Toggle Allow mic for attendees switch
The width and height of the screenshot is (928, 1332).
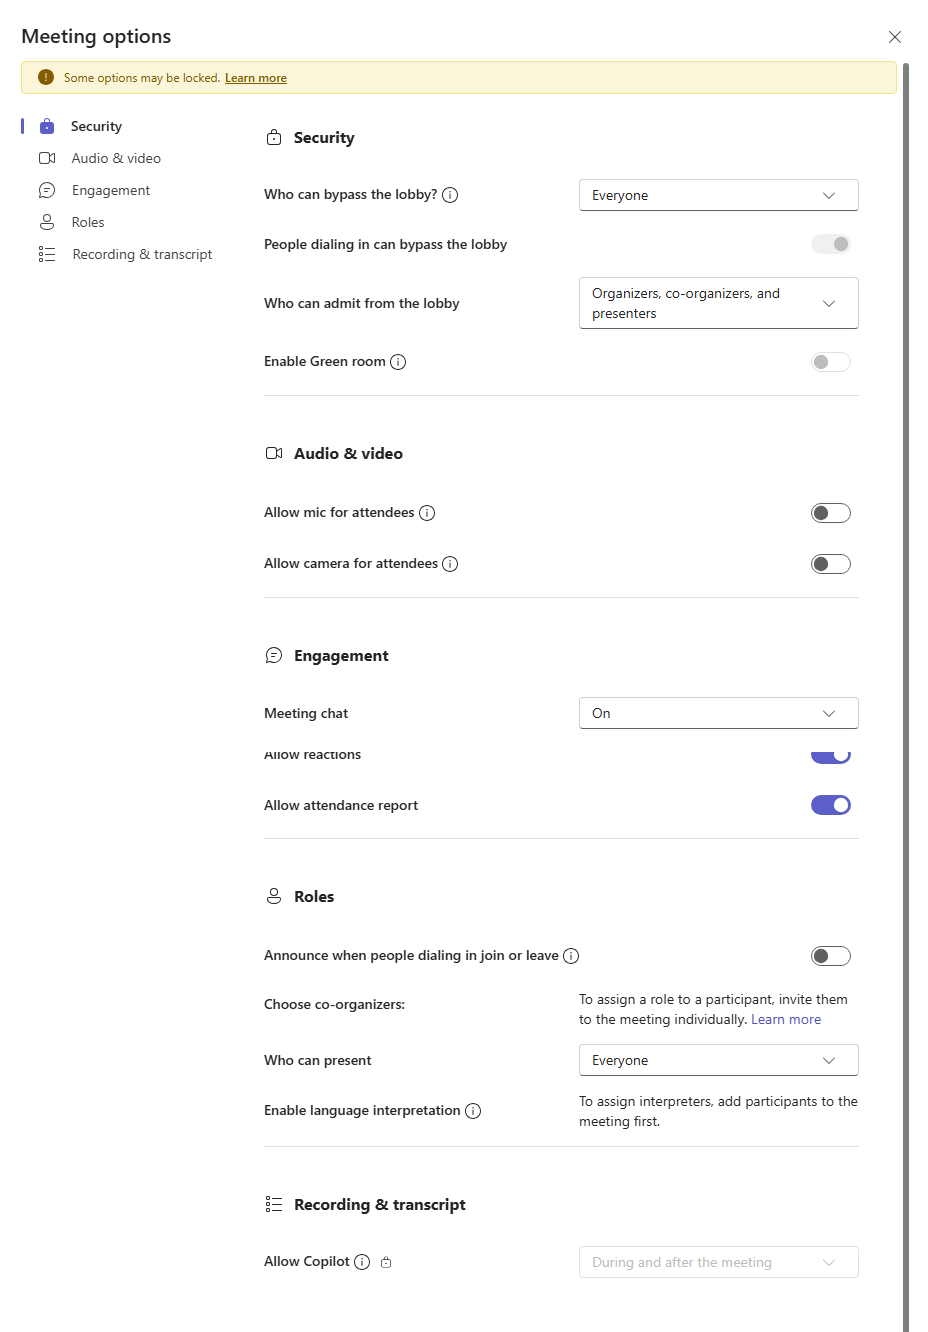830,513
